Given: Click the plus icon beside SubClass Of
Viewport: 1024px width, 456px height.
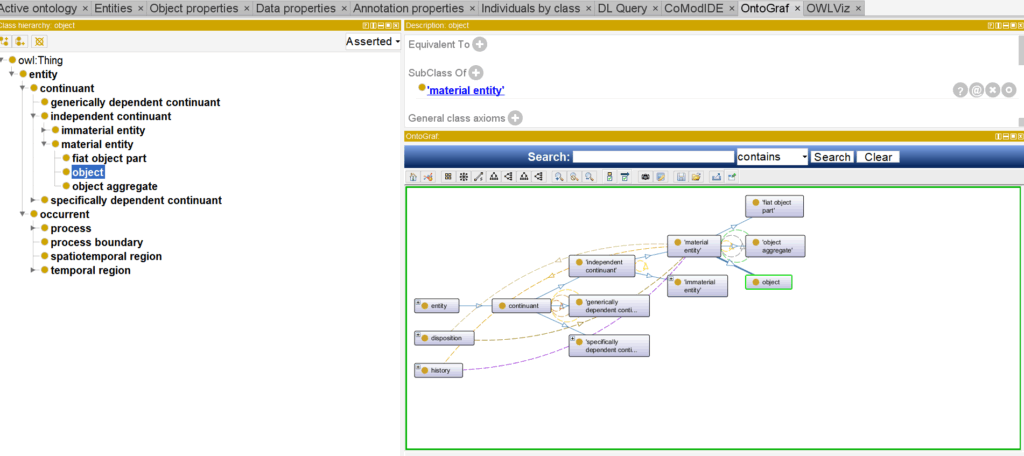Looking at the screenshot, I should [x=476, y=72].
